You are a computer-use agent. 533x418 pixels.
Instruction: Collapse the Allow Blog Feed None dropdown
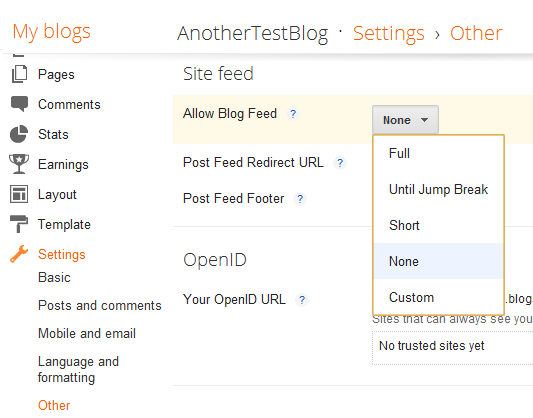(x=405, y=120)
